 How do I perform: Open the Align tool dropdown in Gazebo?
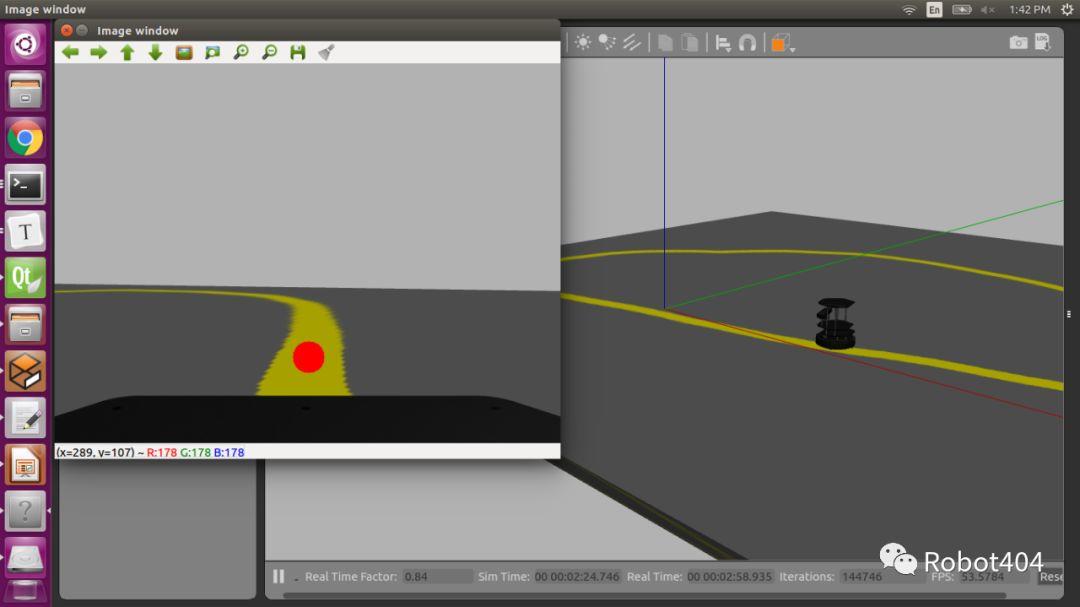(x=723, y=43)
